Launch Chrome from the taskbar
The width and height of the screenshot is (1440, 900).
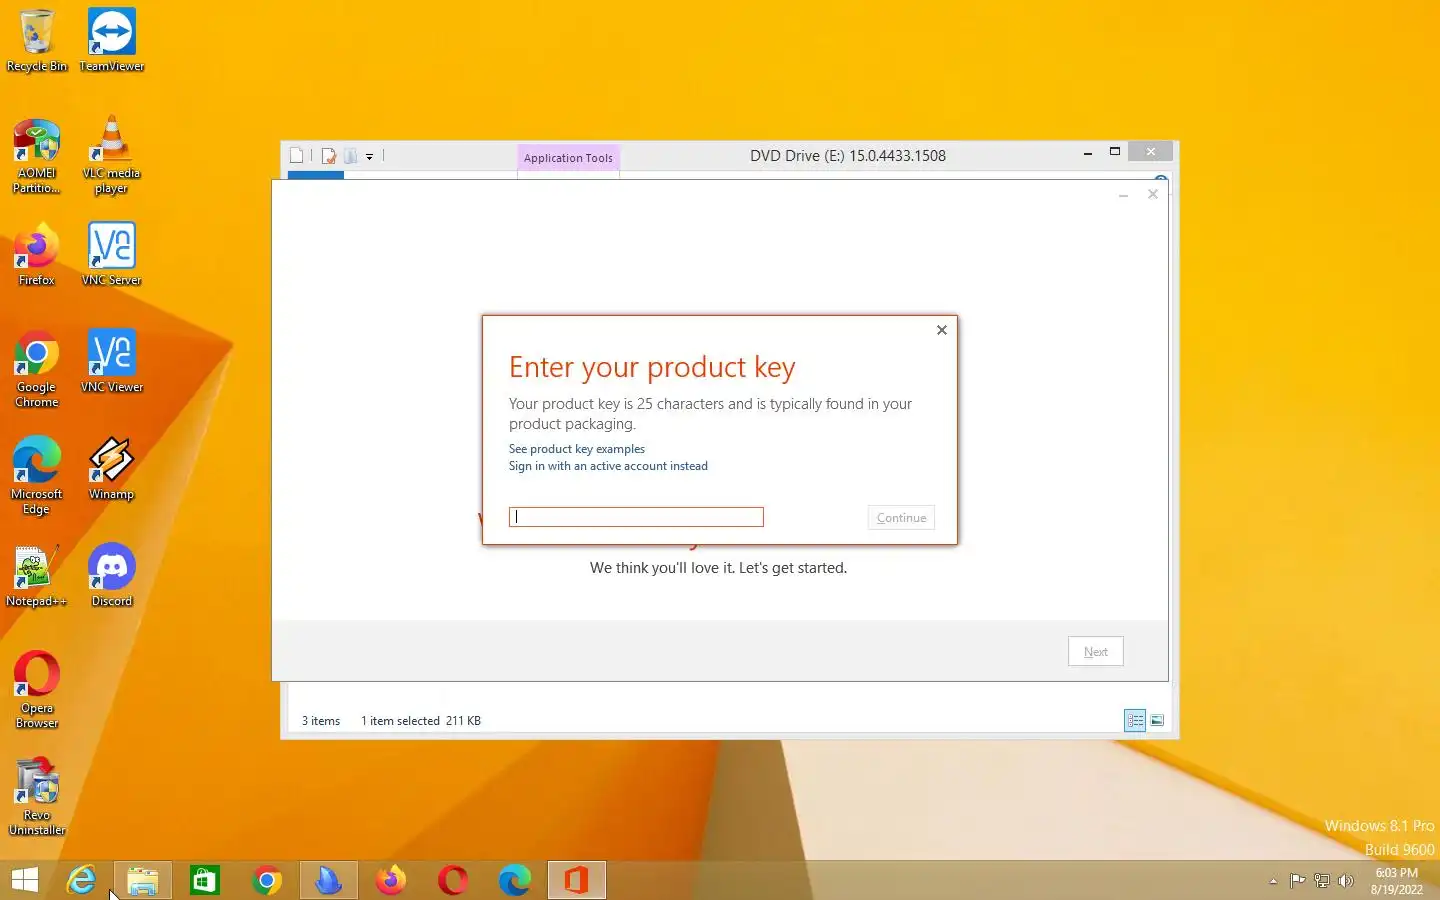267,880
